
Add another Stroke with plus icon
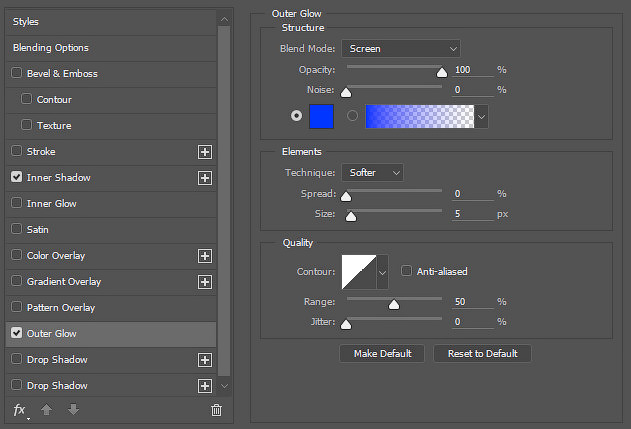coord(205,152)
